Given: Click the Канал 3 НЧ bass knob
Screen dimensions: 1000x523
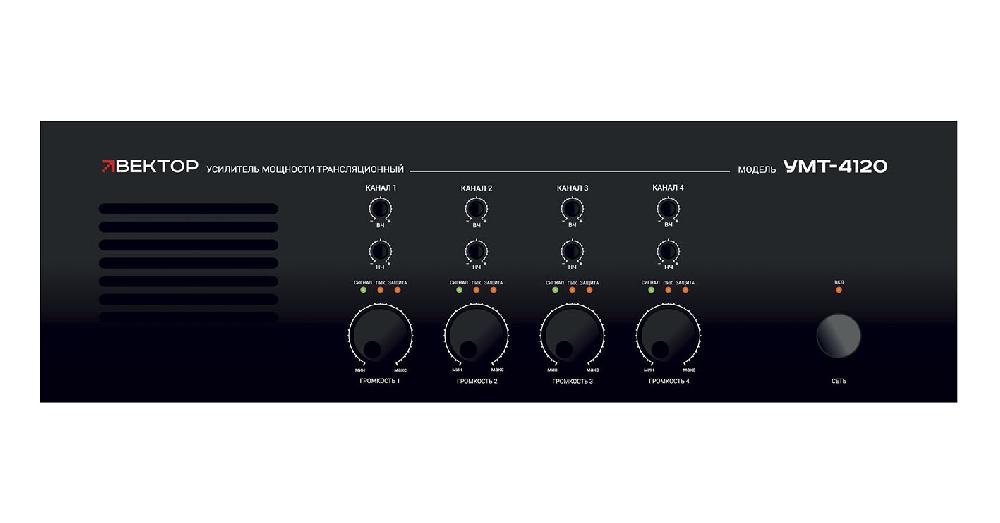Looking at the screenshot, I should 571,250.
